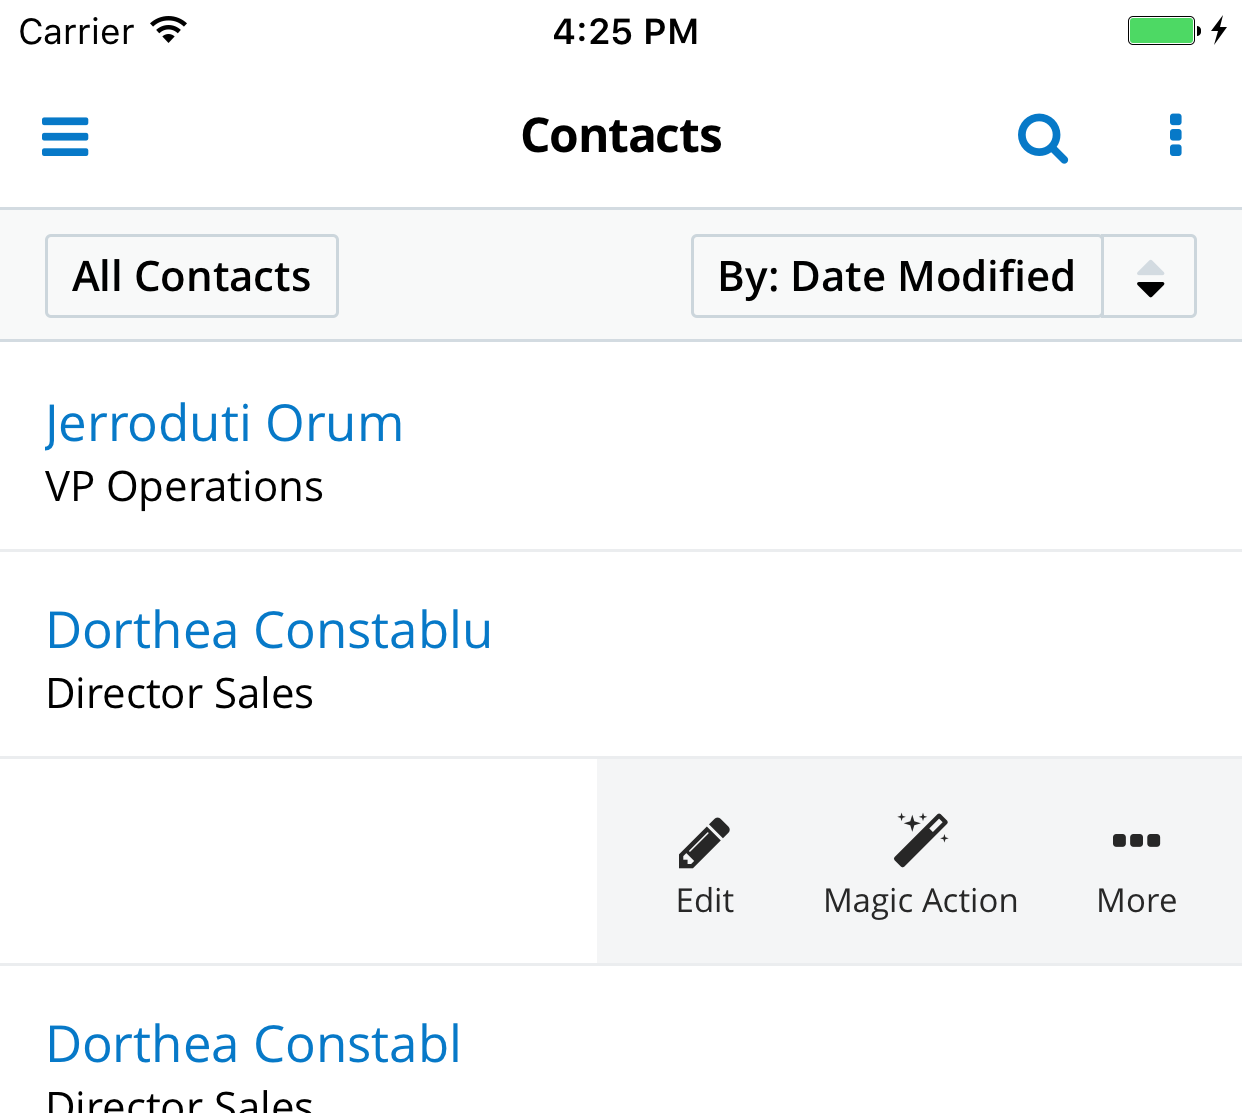Open the contact Jerroduti Orum
Screen dimensions: 1242x1113
224,423
